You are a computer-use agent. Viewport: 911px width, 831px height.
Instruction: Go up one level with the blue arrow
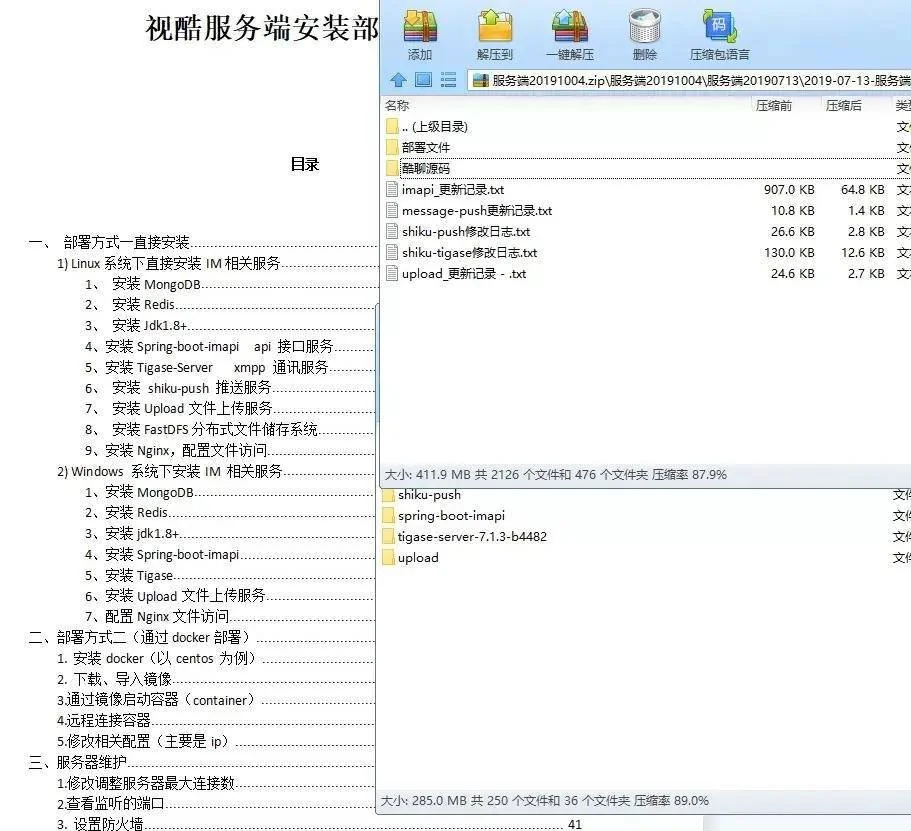[x=398, y=80]
